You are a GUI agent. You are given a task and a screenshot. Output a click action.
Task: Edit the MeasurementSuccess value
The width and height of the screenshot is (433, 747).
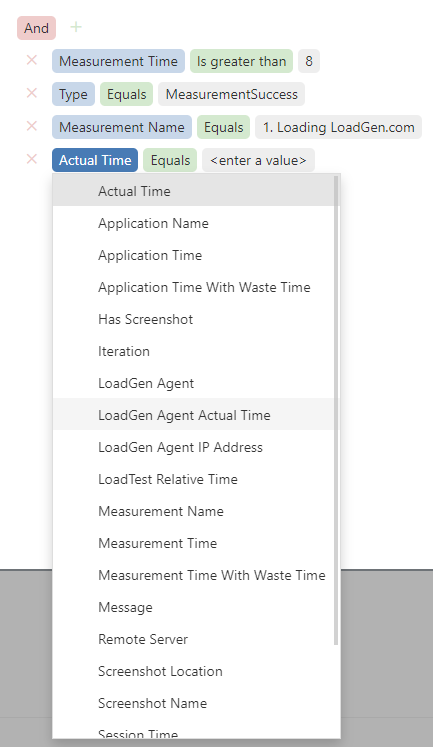(232, 94)
